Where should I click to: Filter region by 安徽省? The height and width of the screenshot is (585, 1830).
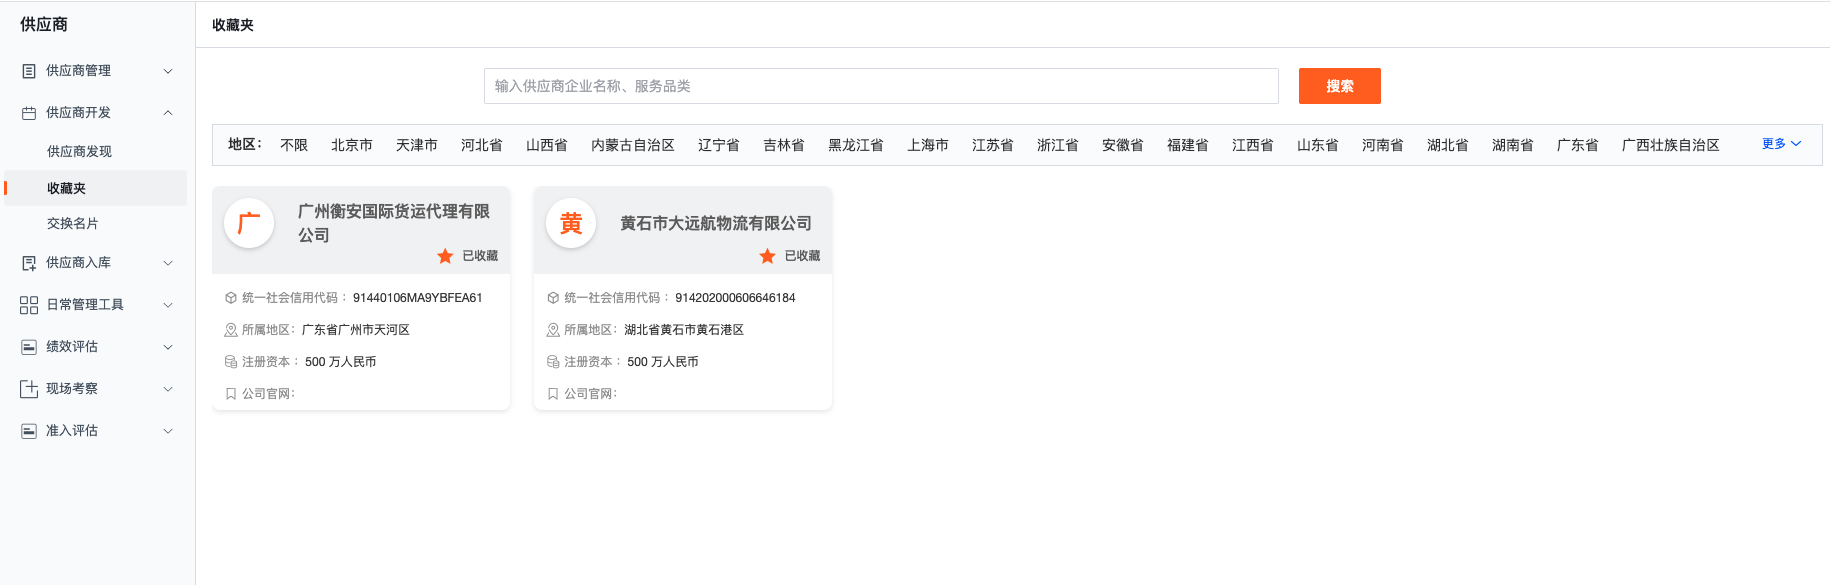[x=1123, y=145]
